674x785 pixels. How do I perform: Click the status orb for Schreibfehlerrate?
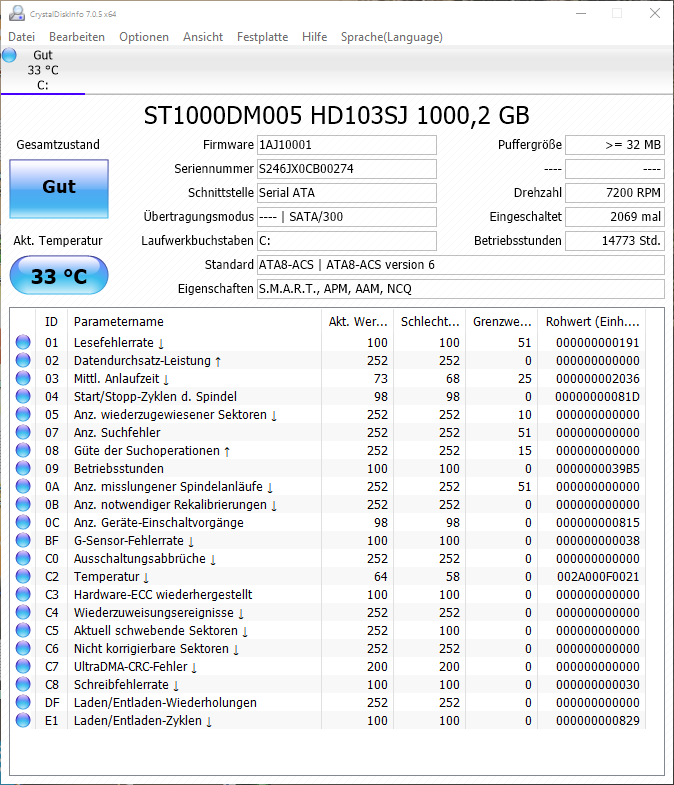(23, 684)
